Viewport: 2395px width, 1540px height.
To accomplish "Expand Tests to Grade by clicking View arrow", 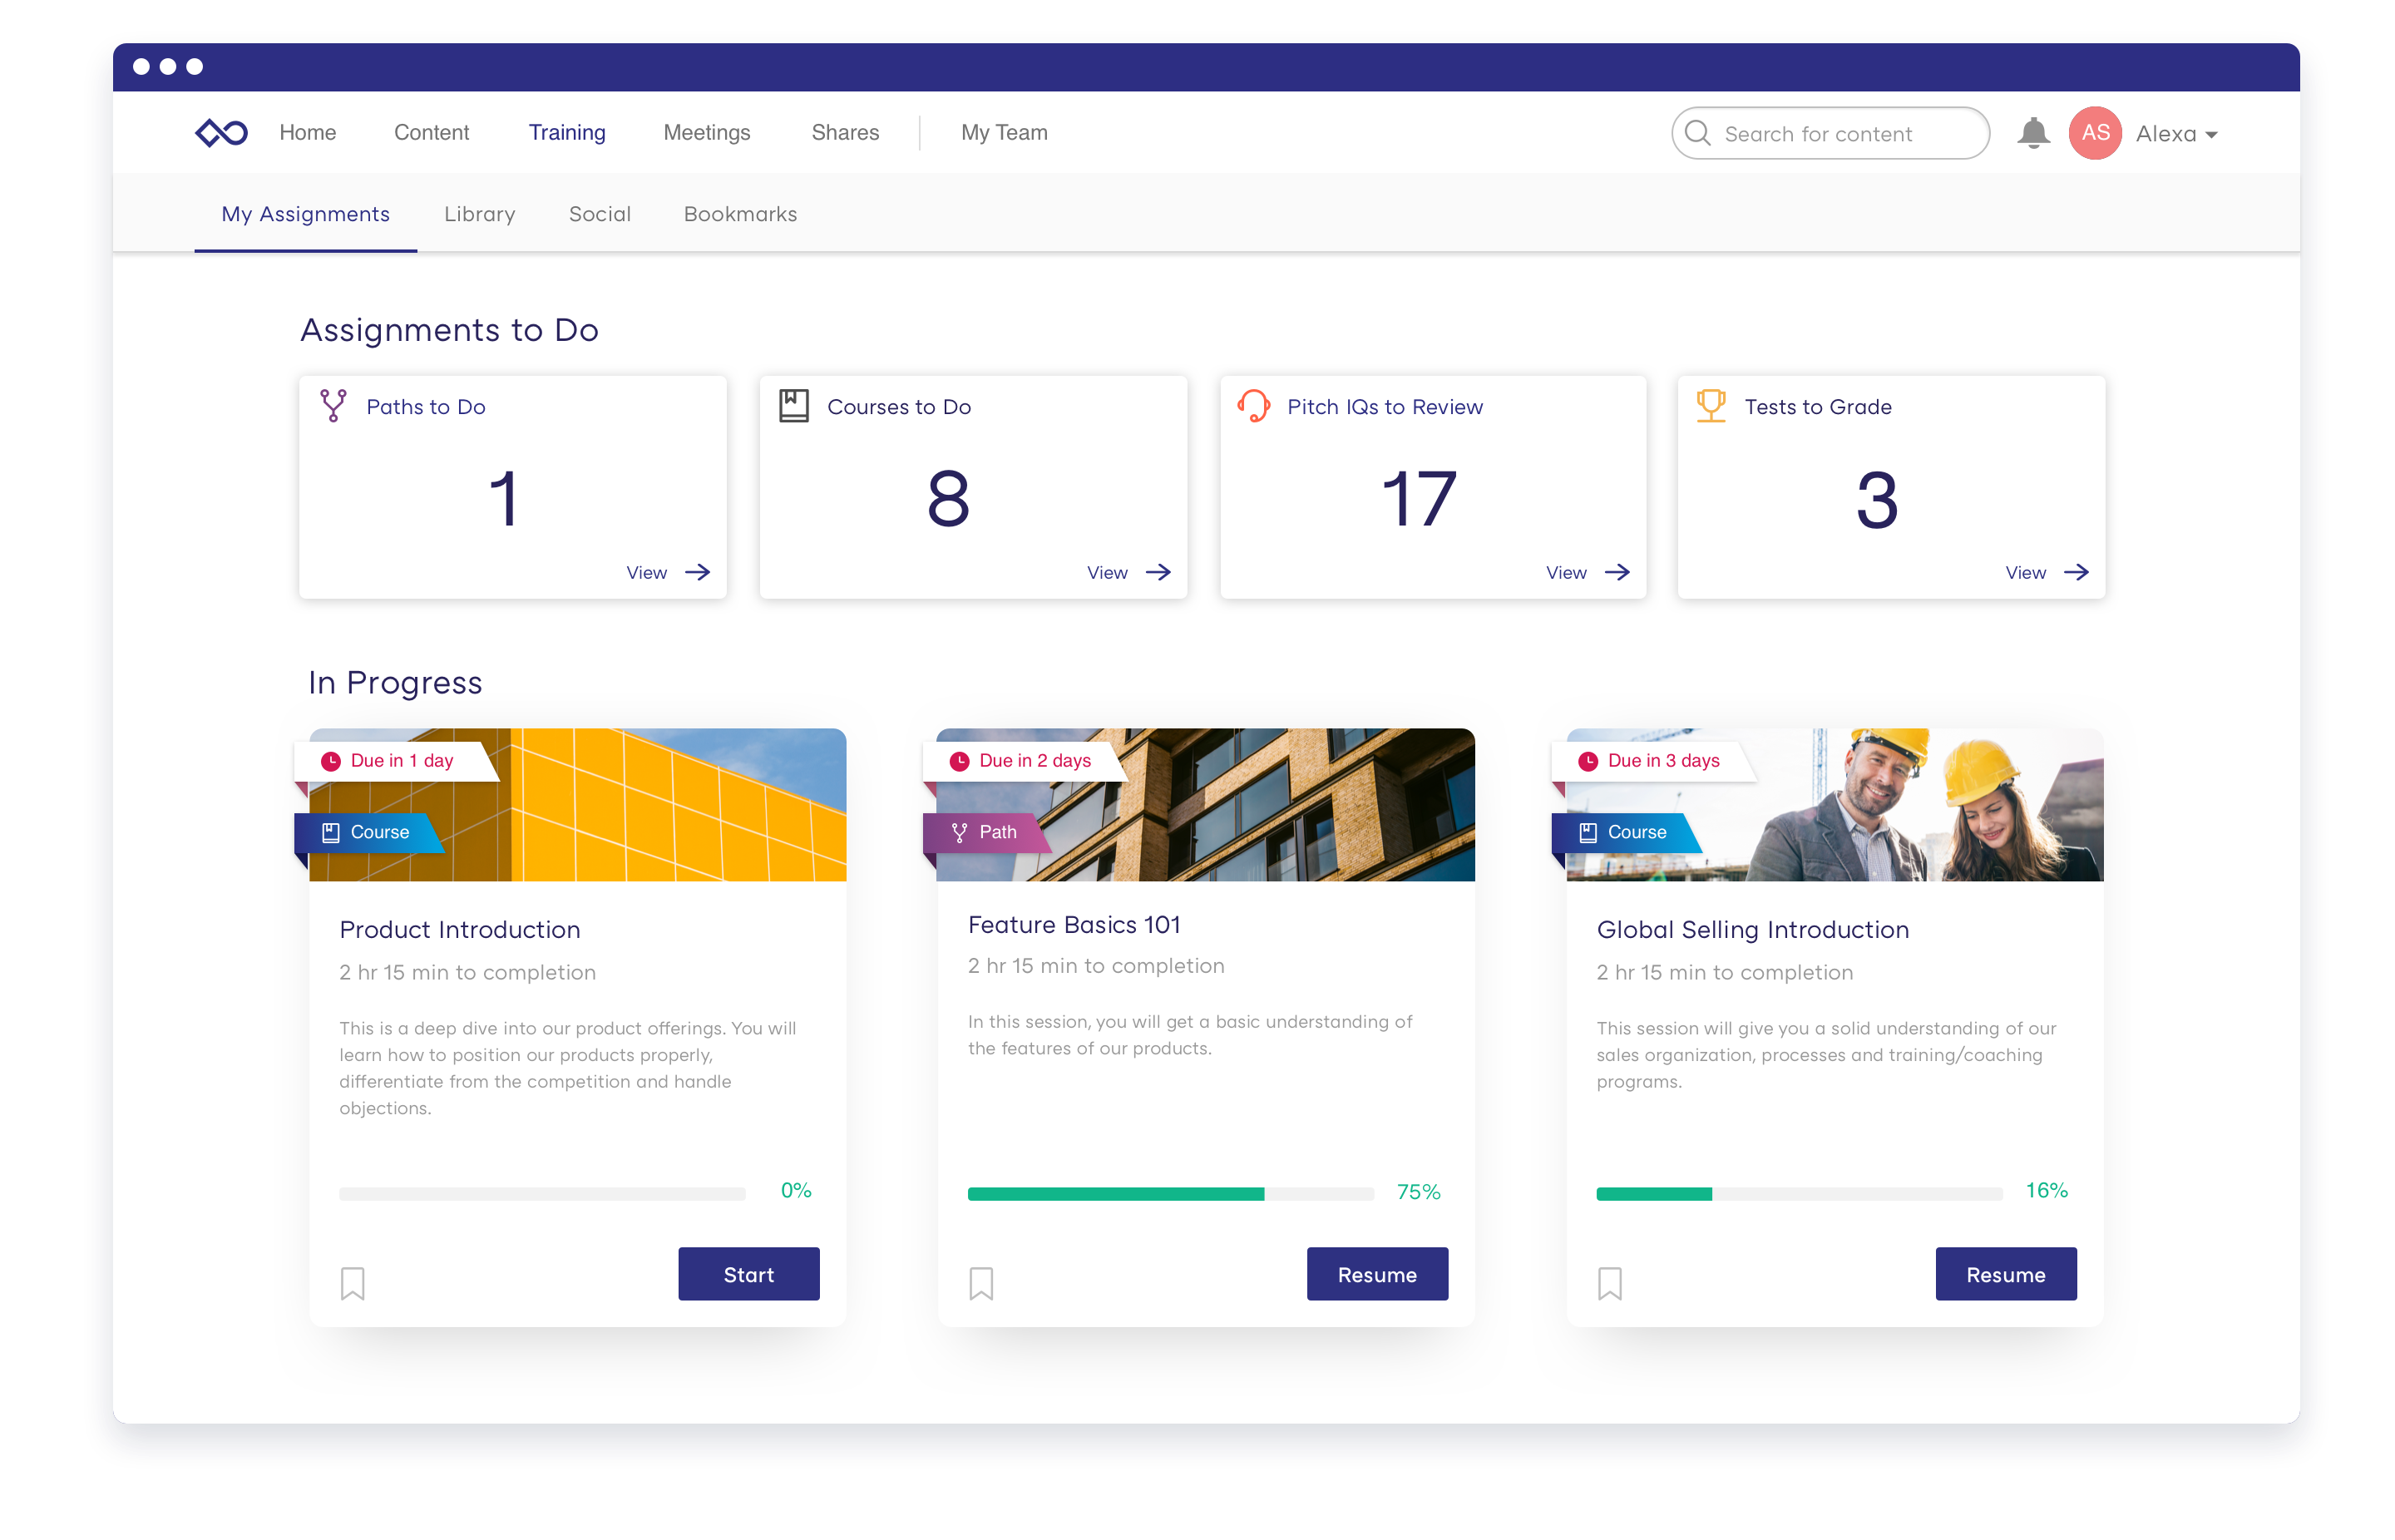I will point(2042,571).
